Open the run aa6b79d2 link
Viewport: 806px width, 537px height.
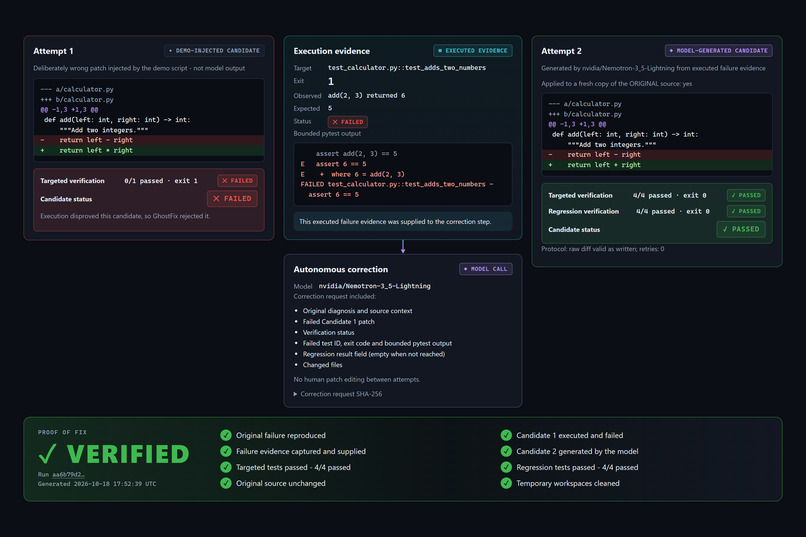click(68, 474)
